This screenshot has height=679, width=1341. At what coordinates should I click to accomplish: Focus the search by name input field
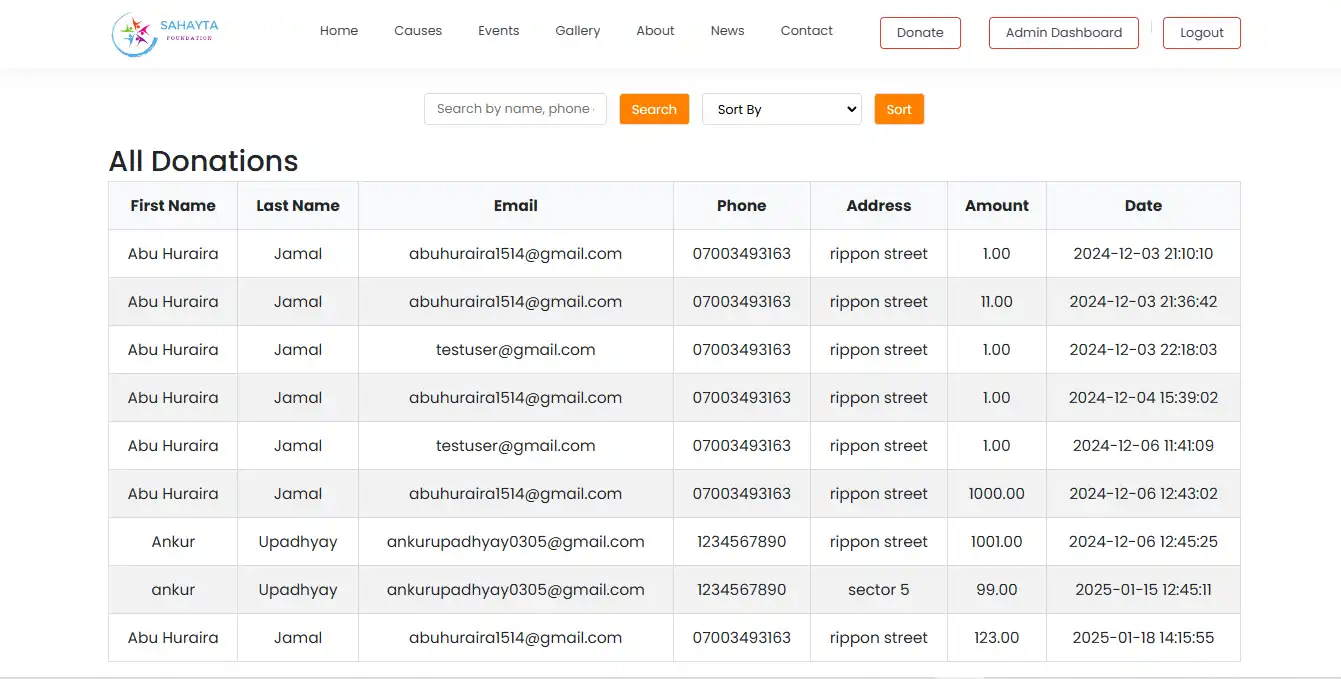click(x=515, y=109)
